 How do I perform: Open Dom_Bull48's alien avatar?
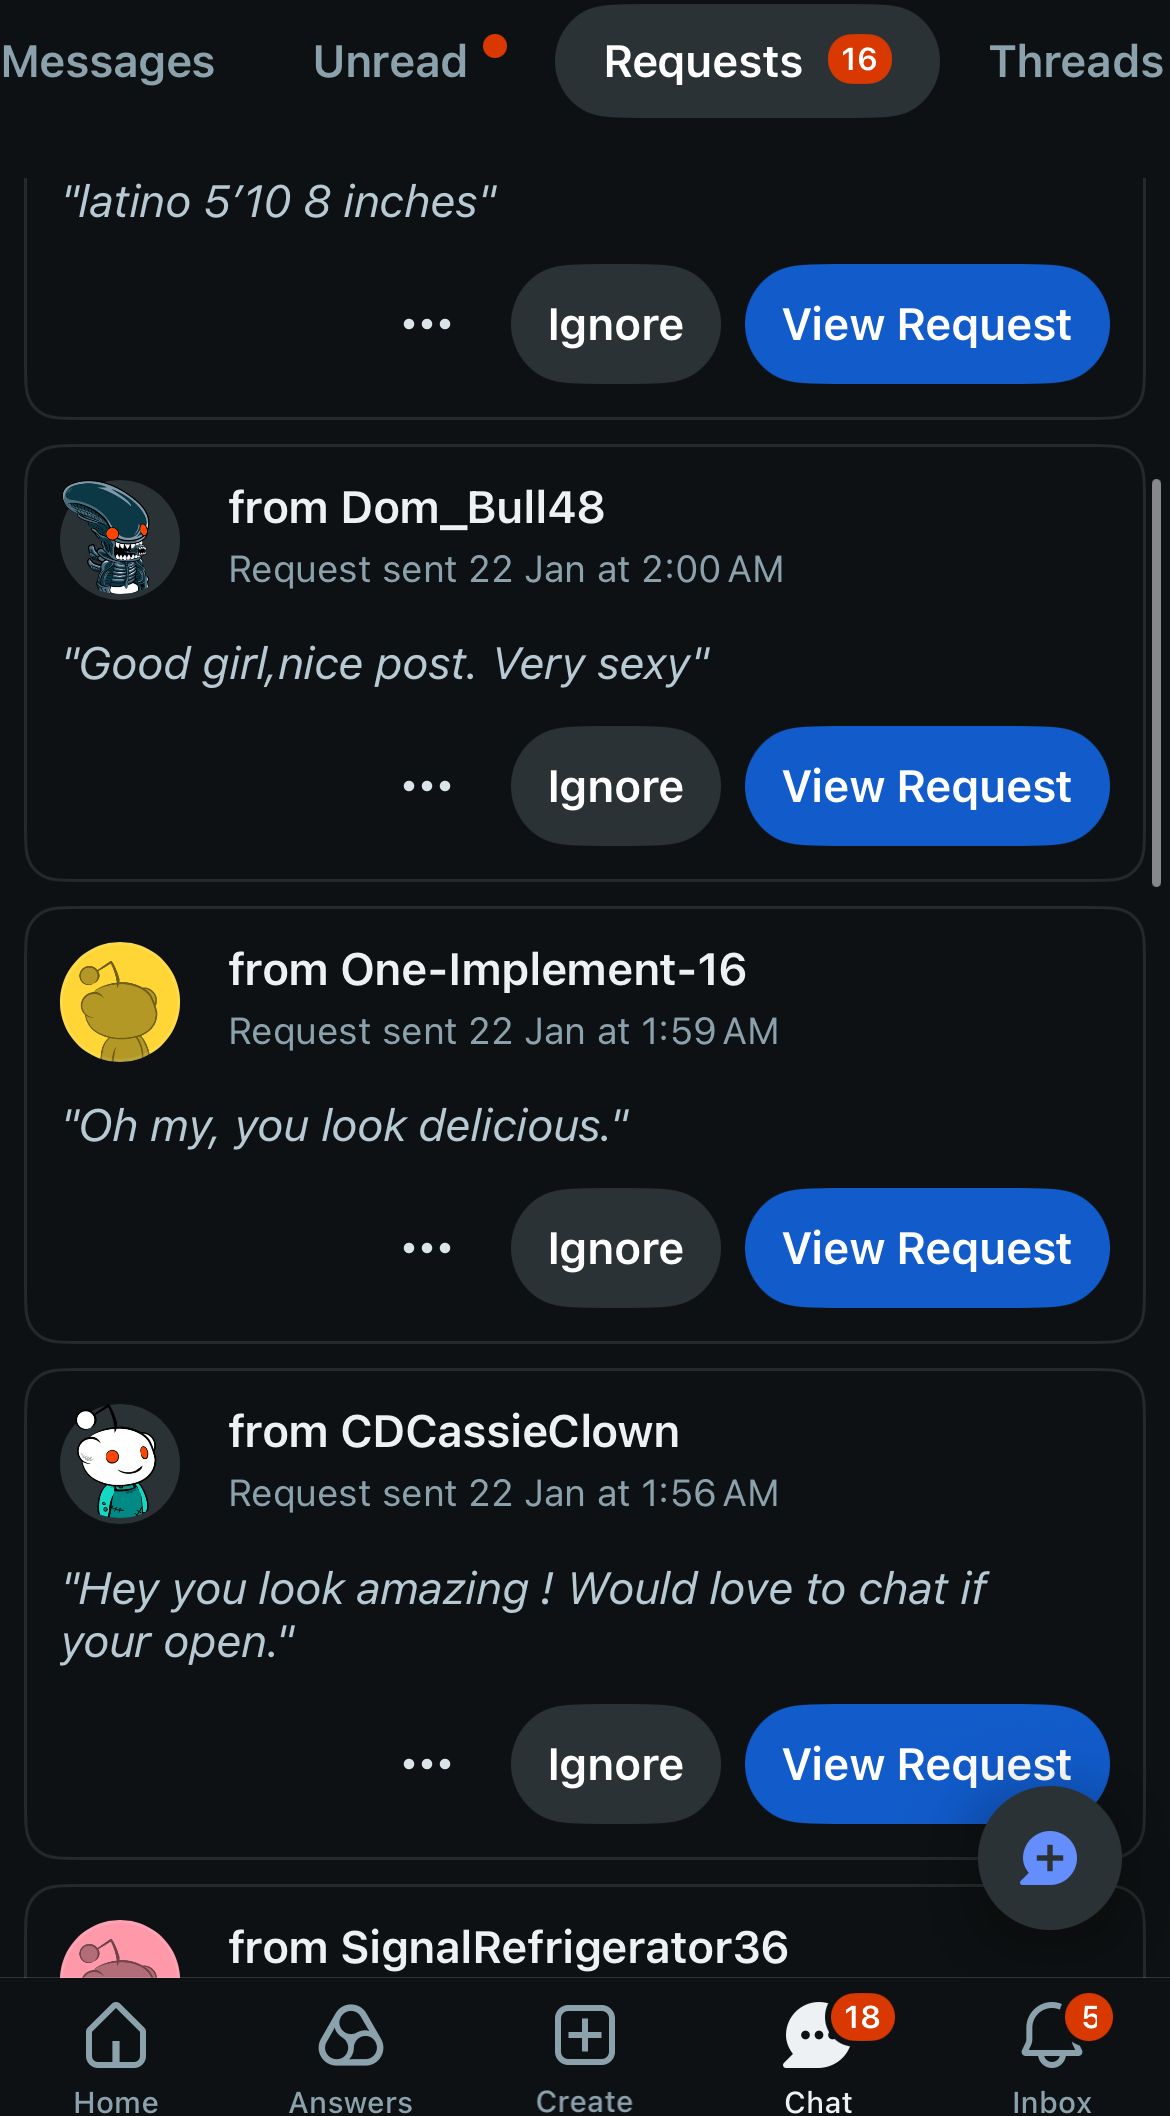tap(120, 540)
